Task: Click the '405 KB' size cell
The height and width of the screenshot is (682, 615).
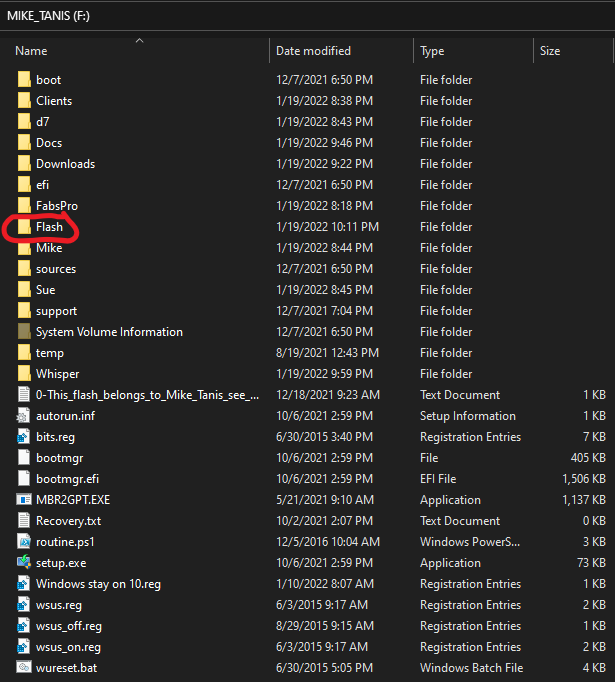Action: 588,458
